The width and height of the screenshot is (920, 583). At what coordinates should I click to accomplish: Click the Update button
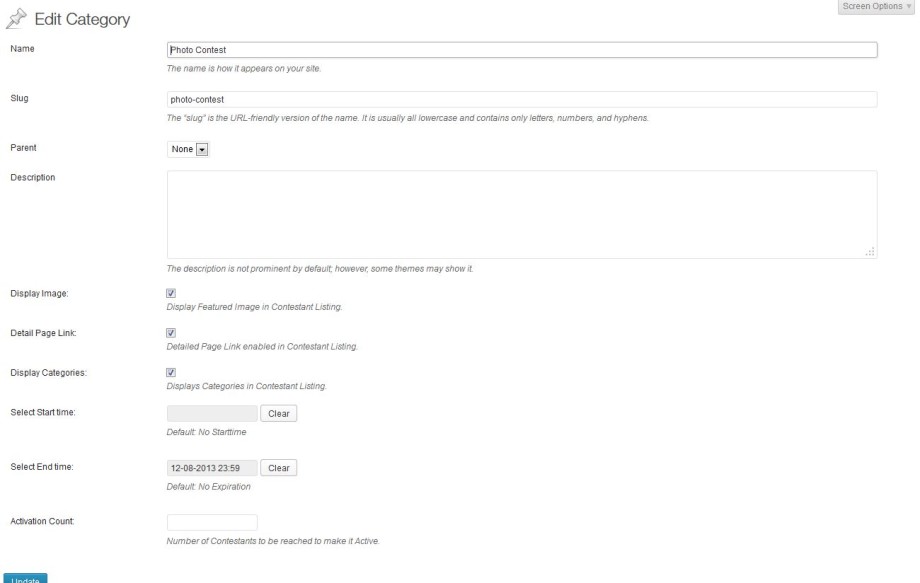(25, 578)
